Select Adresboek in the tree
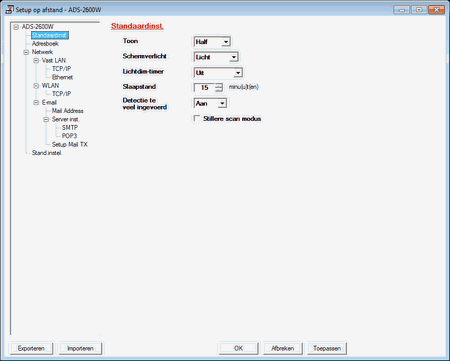 click(x=45, y=44)
